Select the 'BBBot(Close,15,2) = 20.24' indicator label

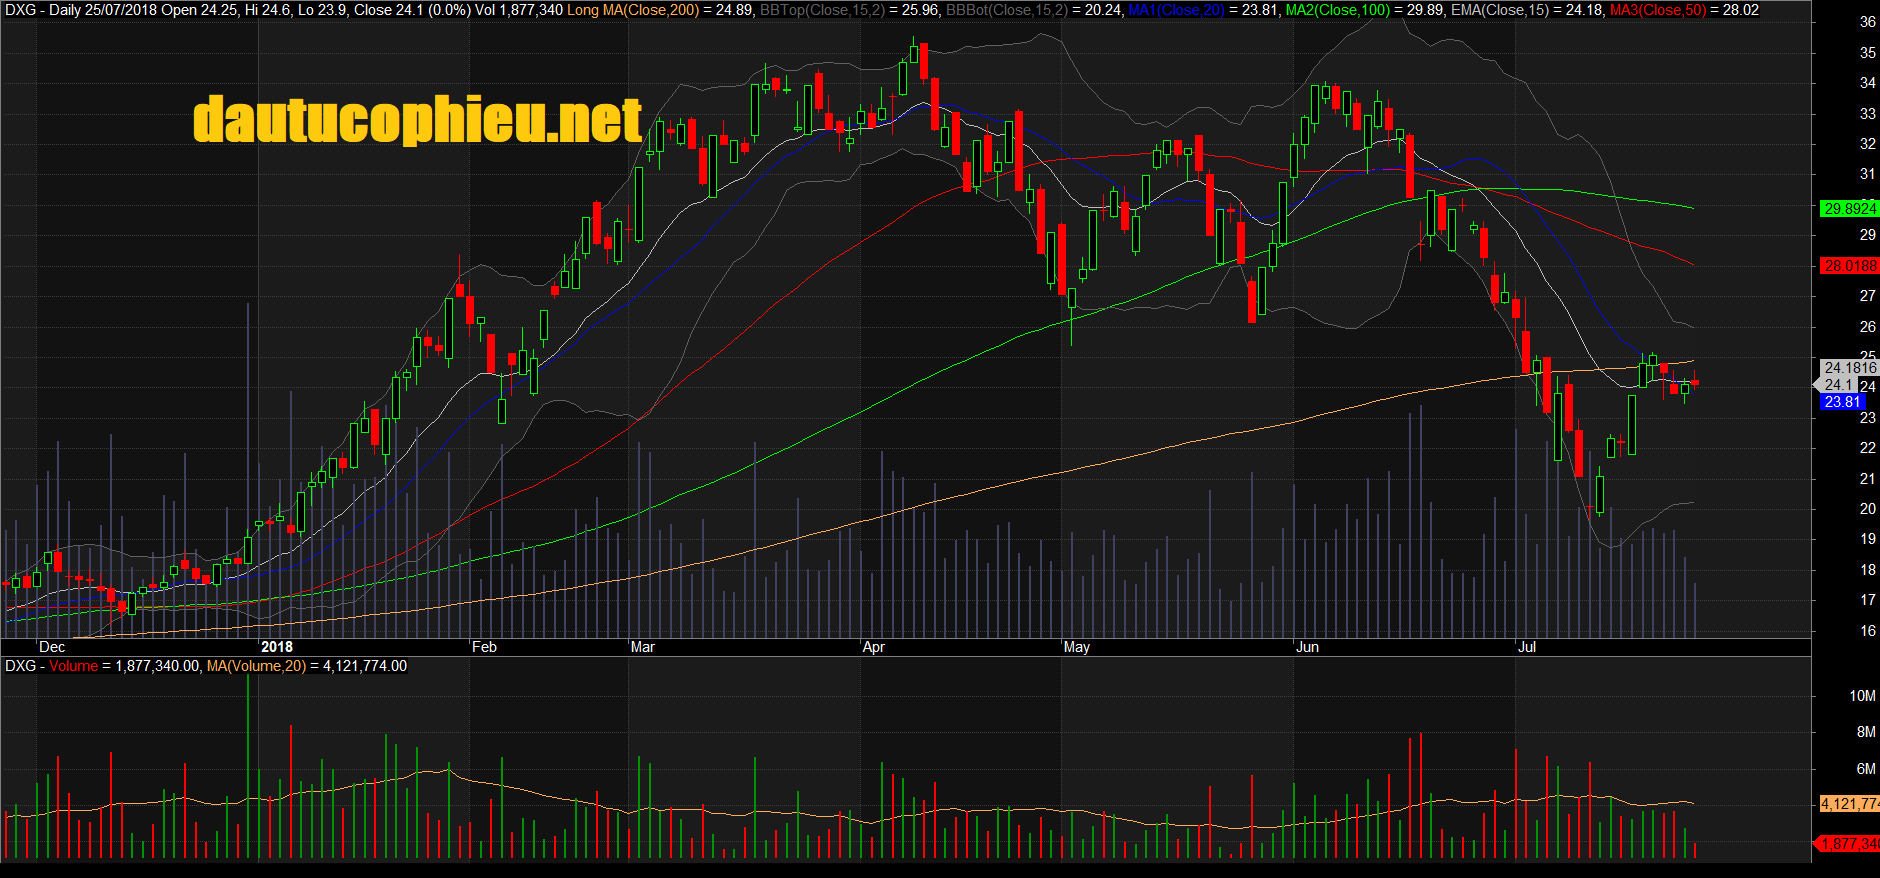point(1035,10)
